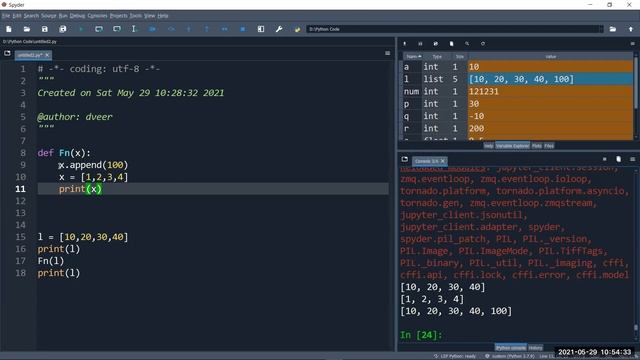Open editor pane options menu

click(387, 53)
